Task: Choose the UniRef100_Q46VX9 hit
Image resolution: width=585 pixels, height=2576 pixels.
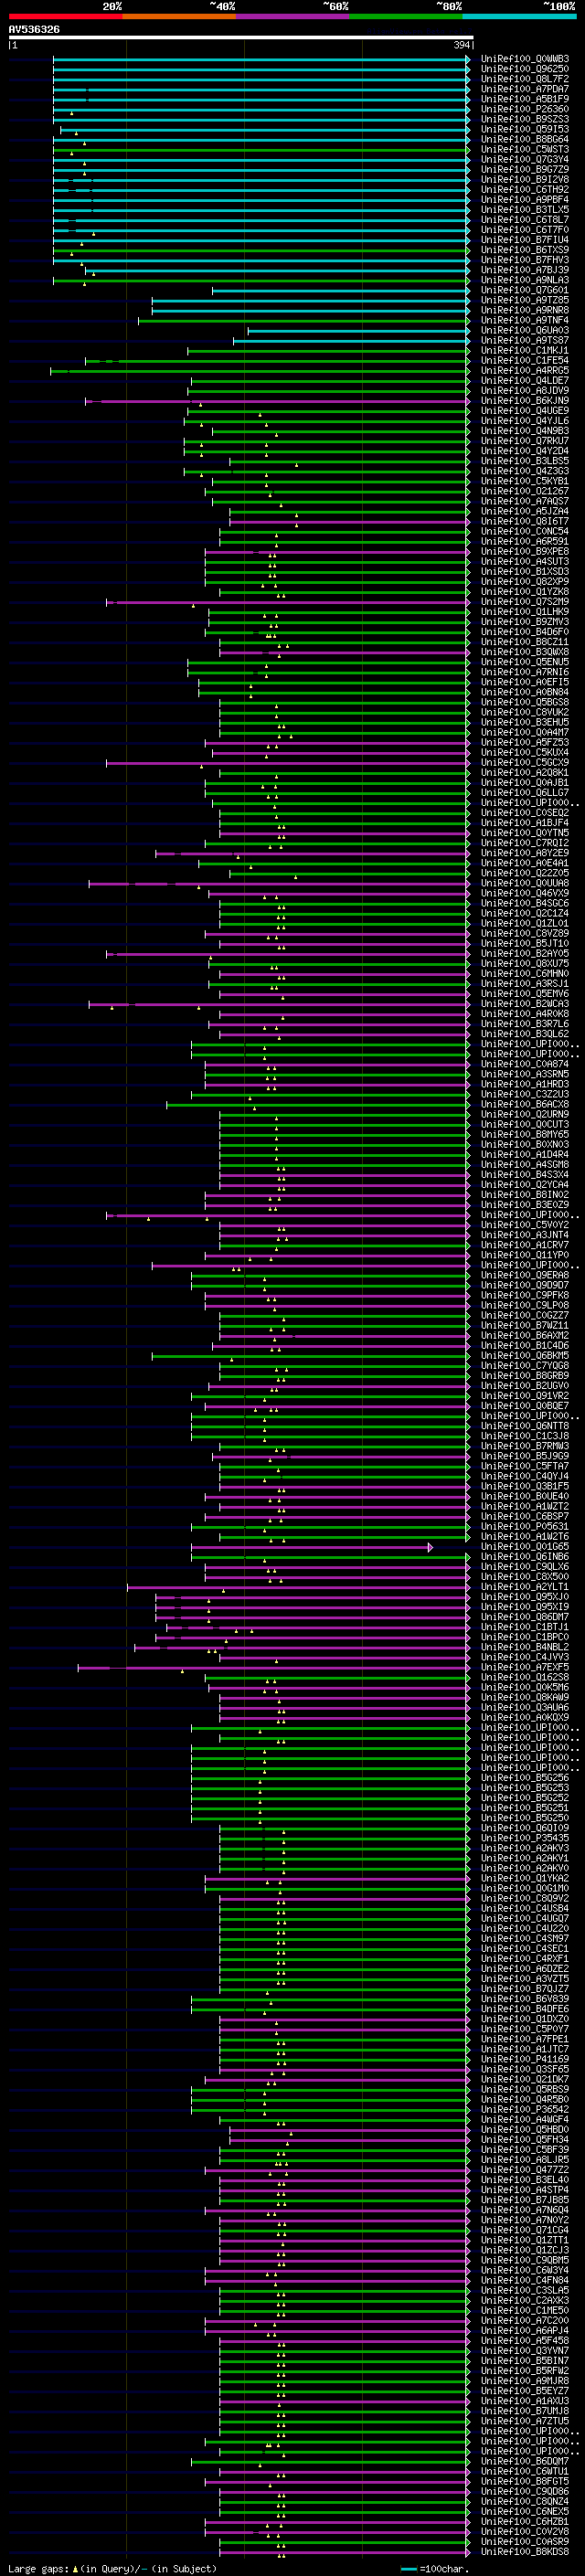Action: [x=525, y=893]
